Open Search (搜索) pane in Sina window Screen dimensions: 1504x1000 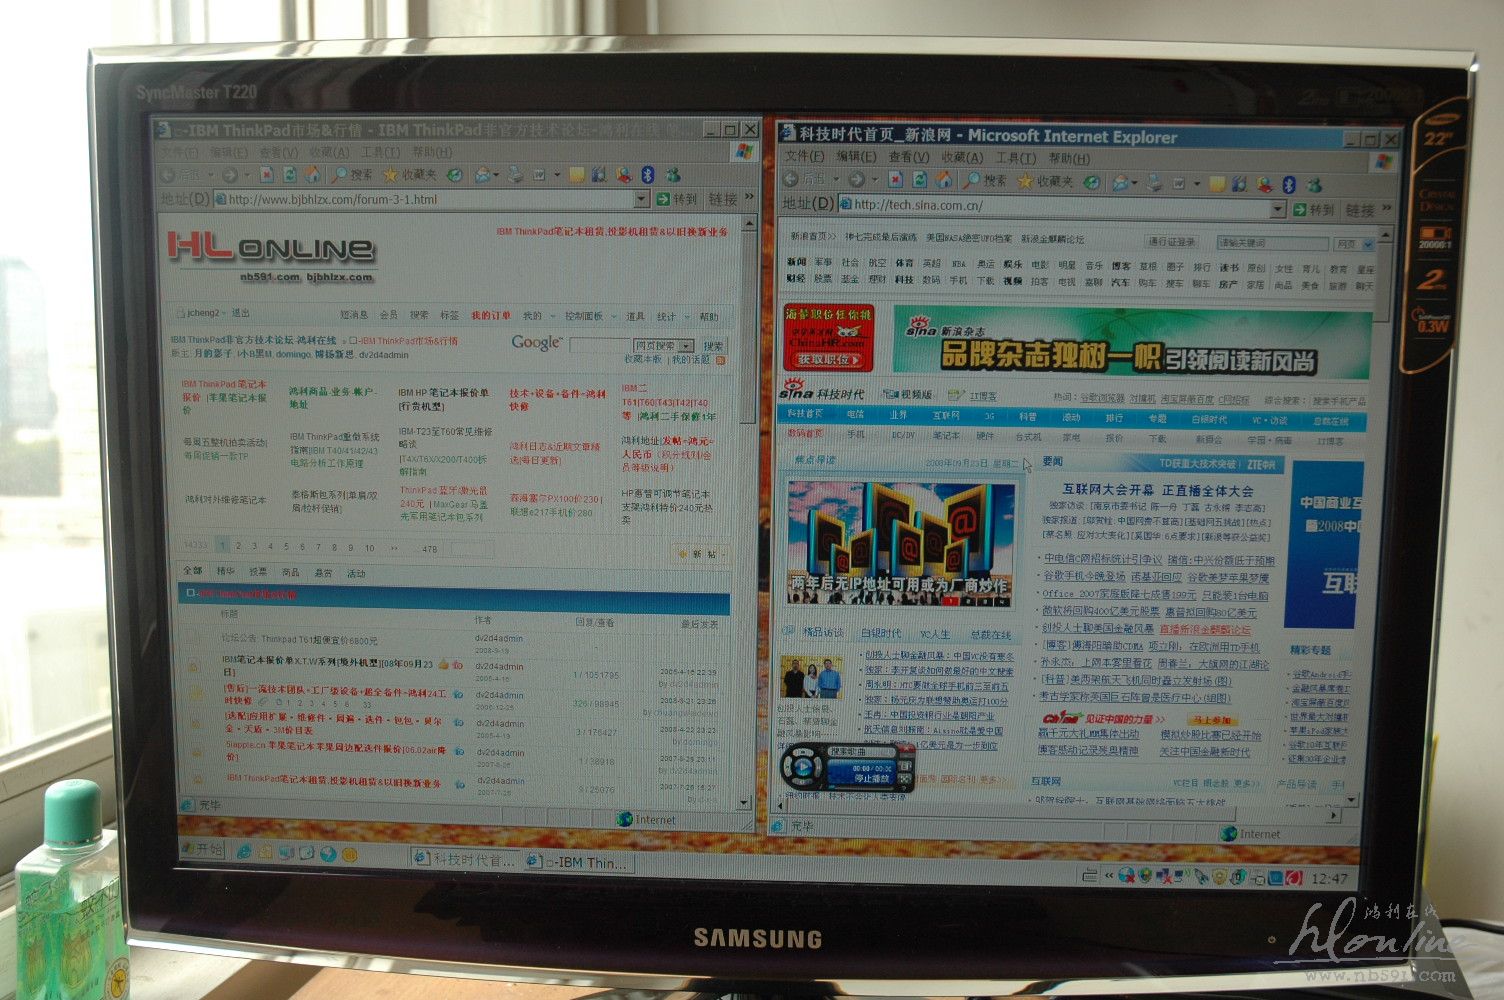[985, 181]
